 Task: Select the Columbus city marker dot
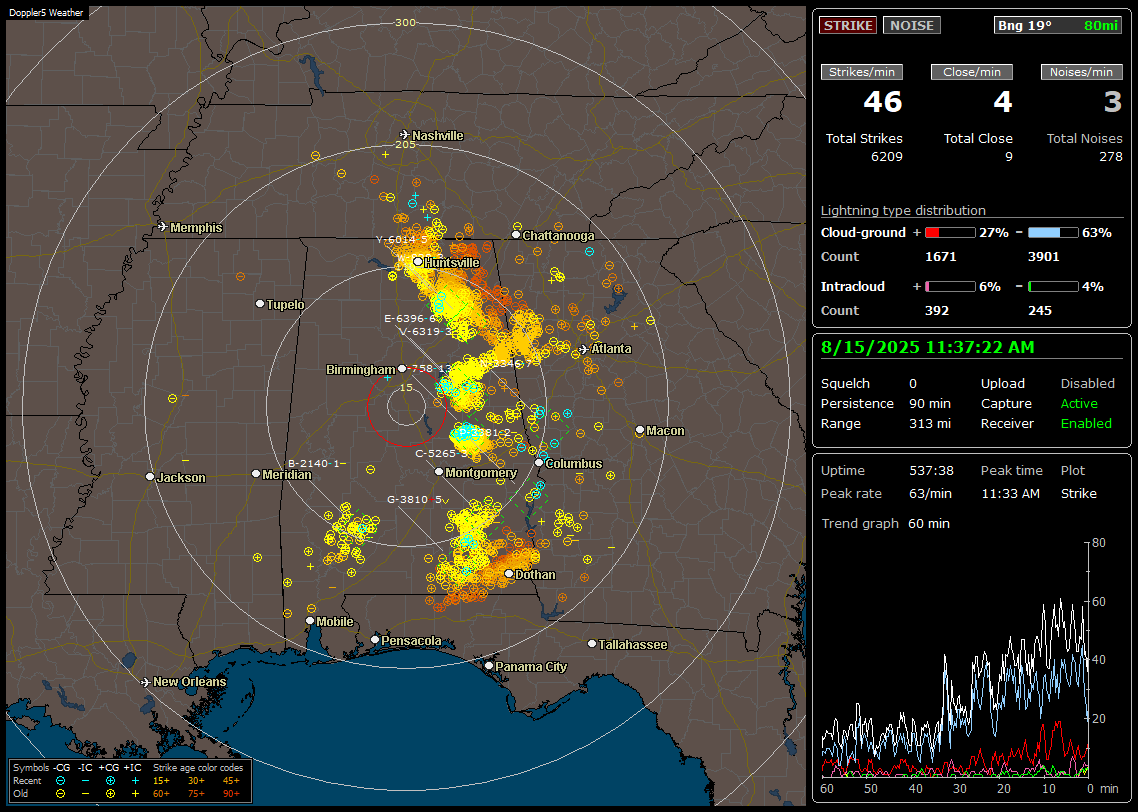pos(539,462)
